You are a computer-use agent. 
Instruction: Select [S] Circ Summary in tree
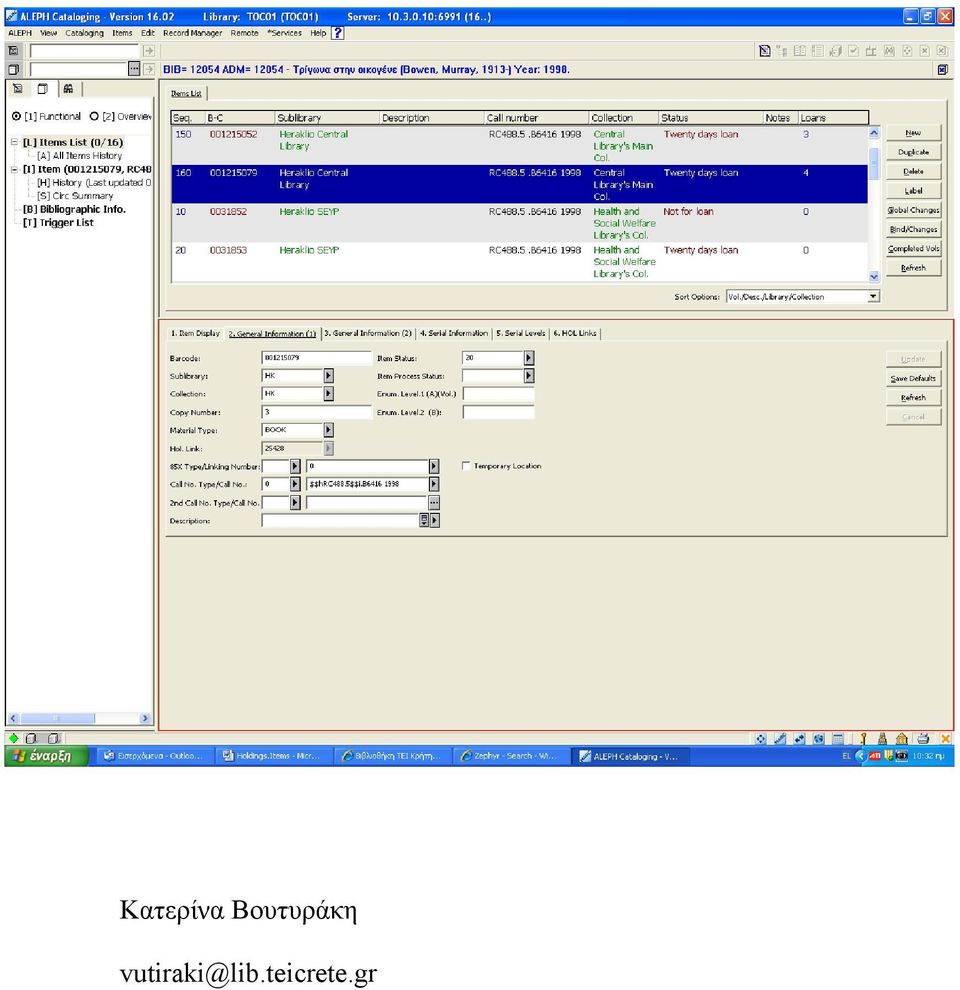click(x=75, y=196)
